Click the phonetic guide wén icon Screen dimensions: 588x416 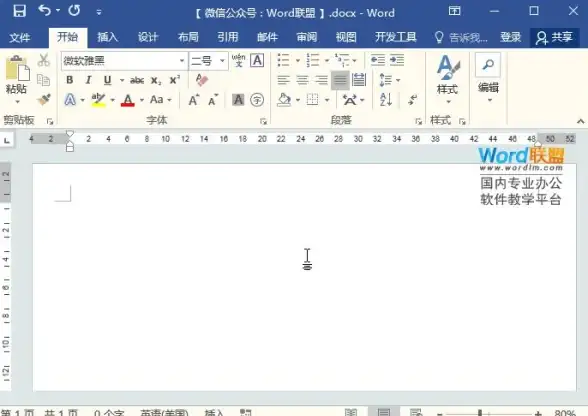point(238,60)
